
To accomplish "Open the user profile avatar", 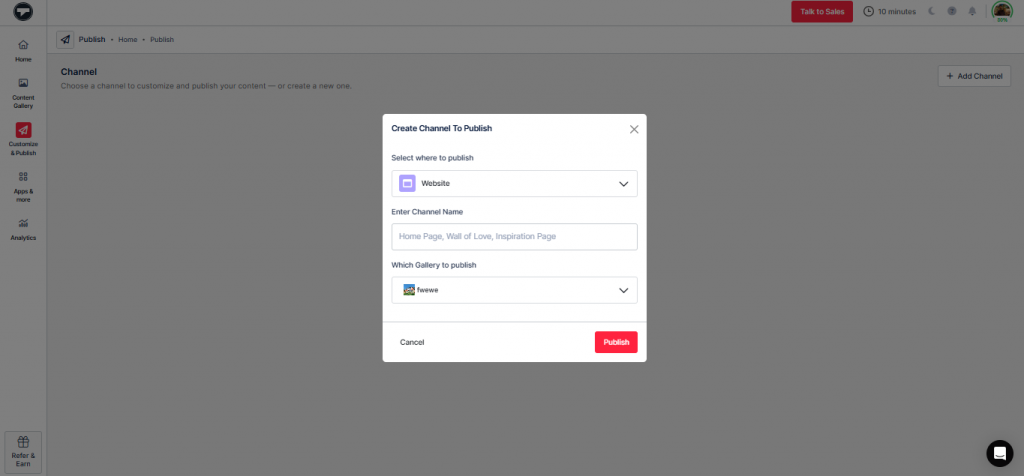I will click(x=1001, y=12).
